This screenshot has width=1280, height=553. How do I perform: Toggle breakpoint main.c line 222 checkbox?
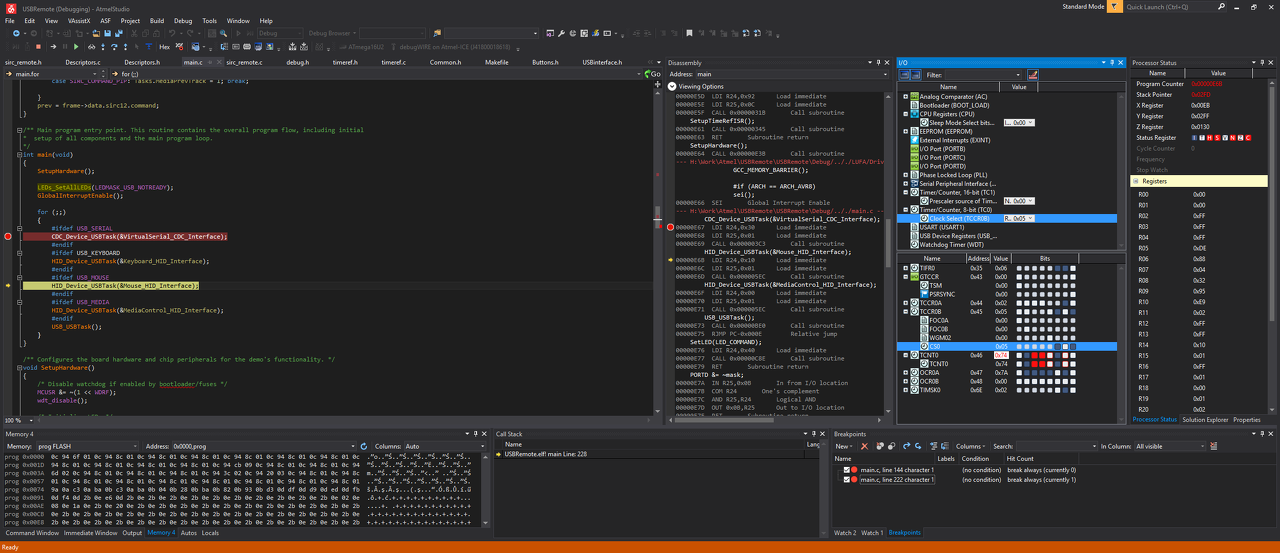(x=847, y=480)
